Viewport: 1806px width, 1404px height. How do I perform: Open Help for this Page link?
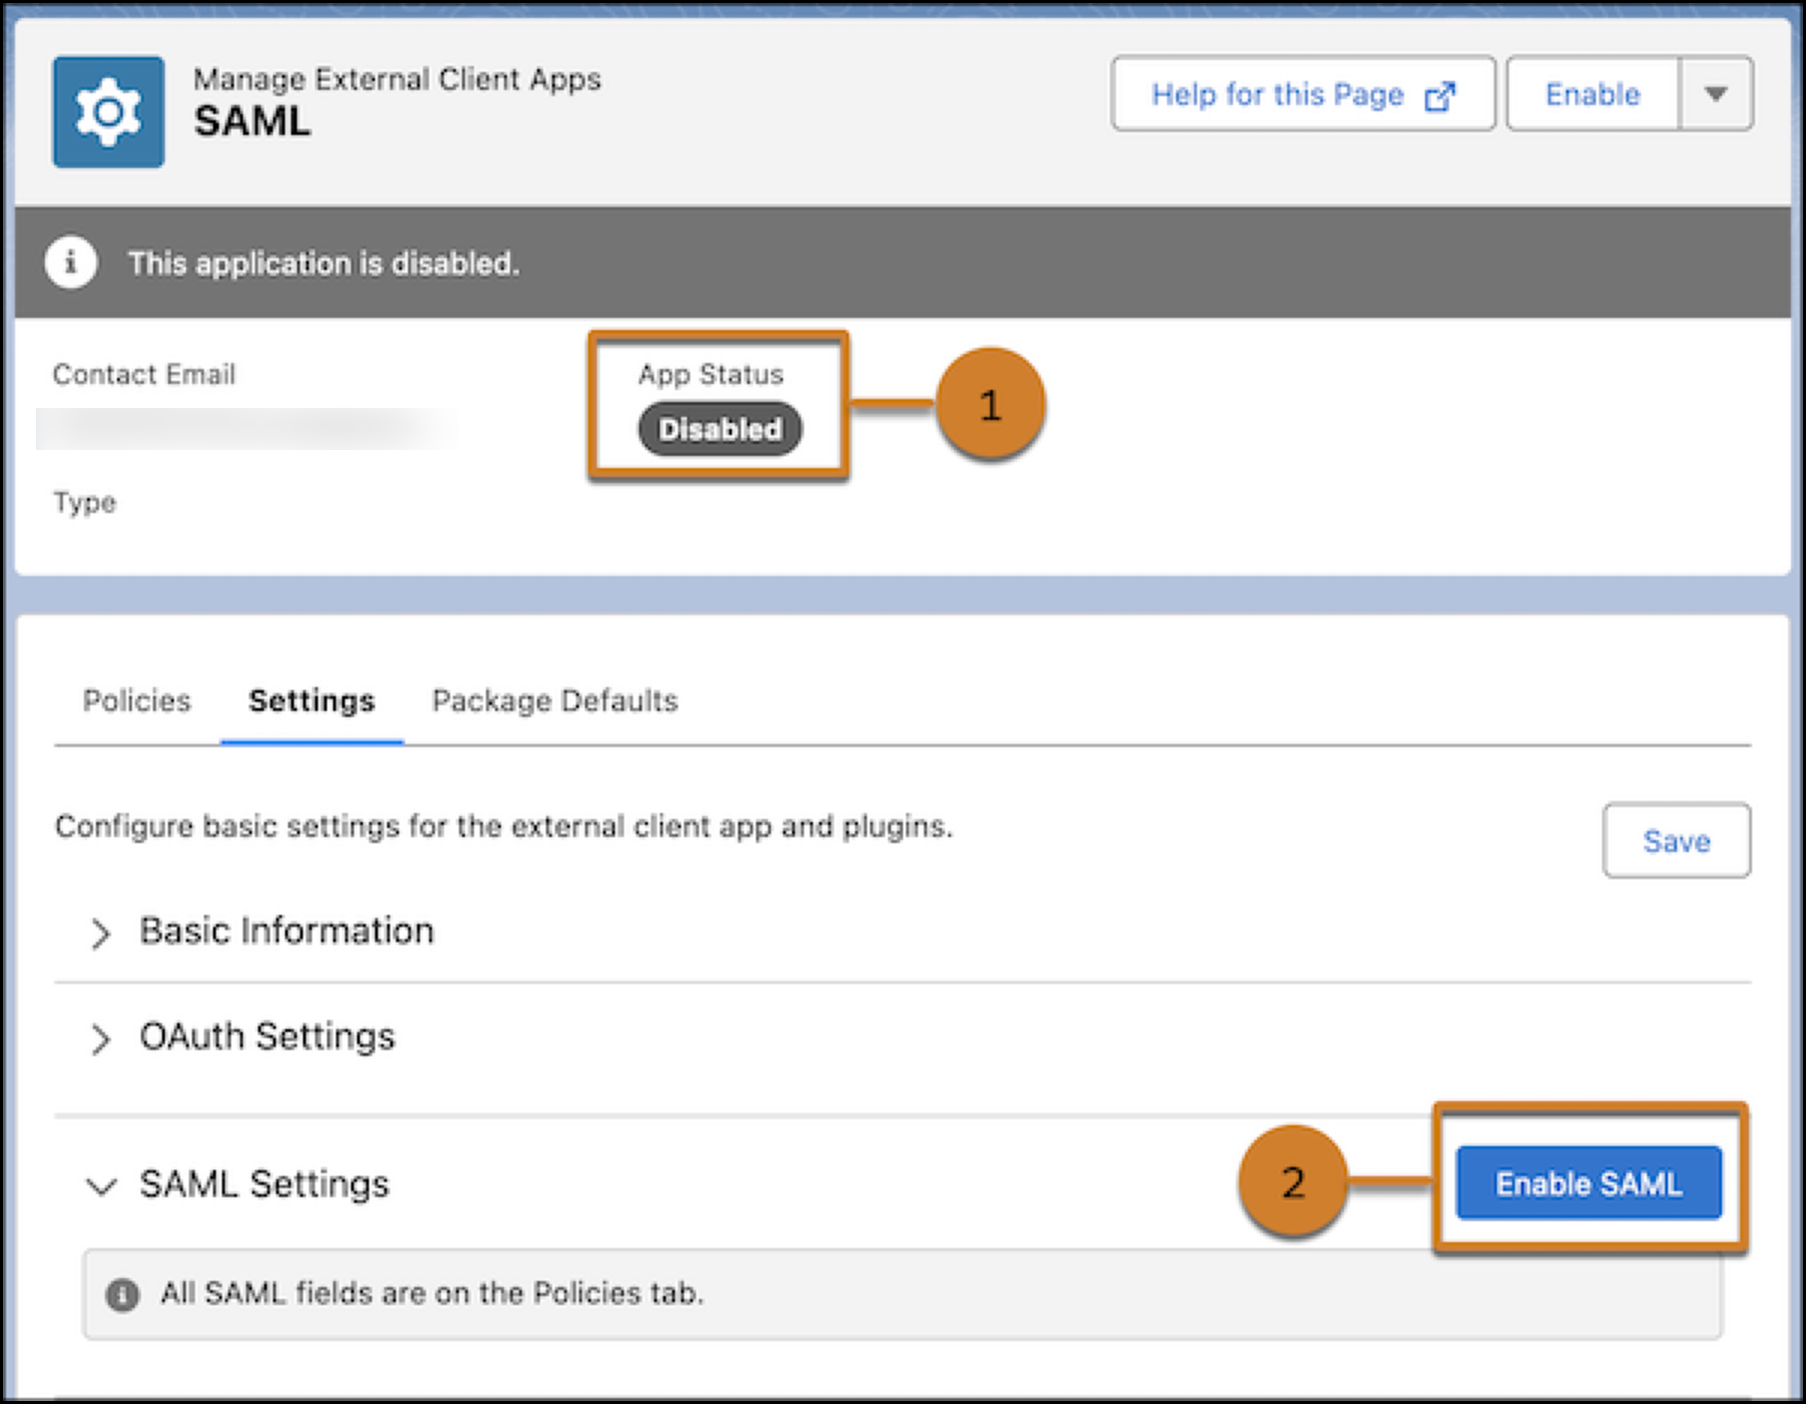click(x=1303, y=94)
